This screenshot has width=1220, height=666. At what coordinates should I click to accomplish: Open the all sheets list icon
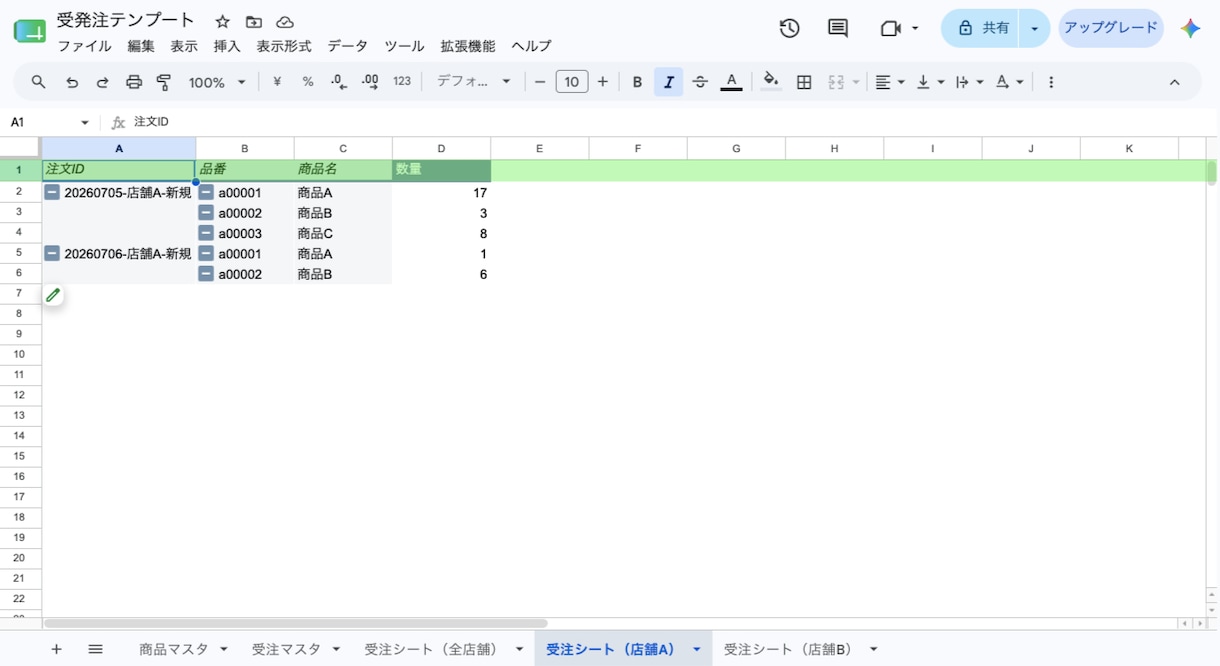pyautogui.click(x=95, y=649)
